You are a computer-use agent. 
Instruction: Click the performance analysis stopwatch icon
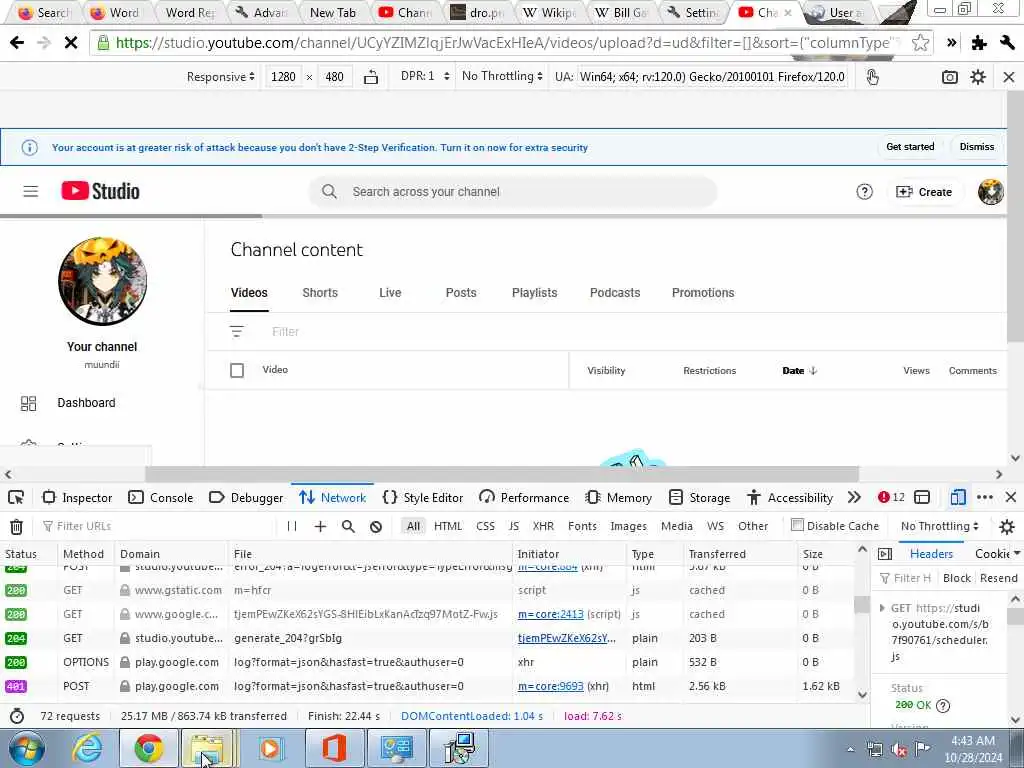coord(17,716)
